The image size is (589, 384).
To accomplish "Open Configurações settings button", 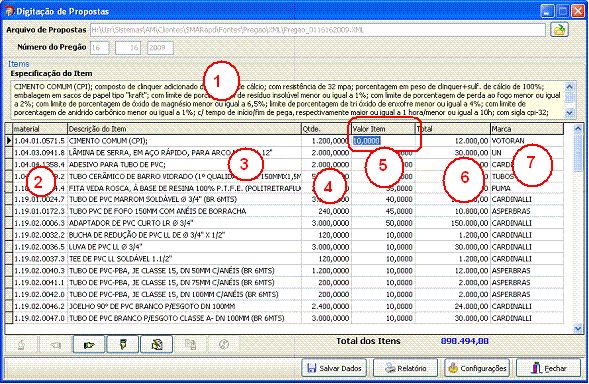I will [x=477, y=368].
